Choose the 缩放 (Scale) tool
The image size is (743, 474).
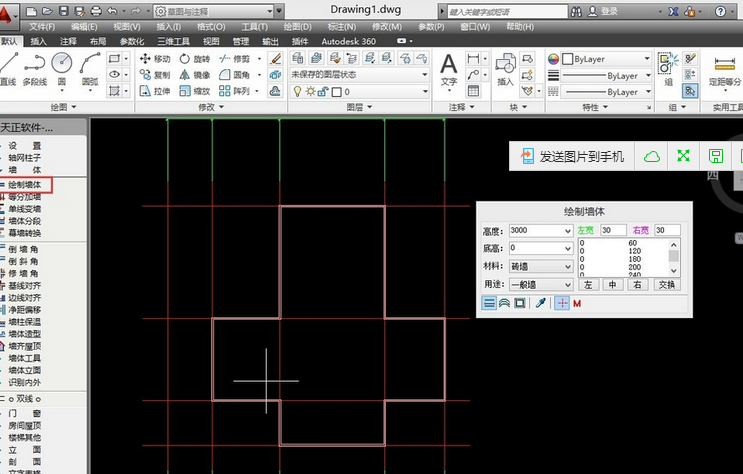[x=195, y=91]
